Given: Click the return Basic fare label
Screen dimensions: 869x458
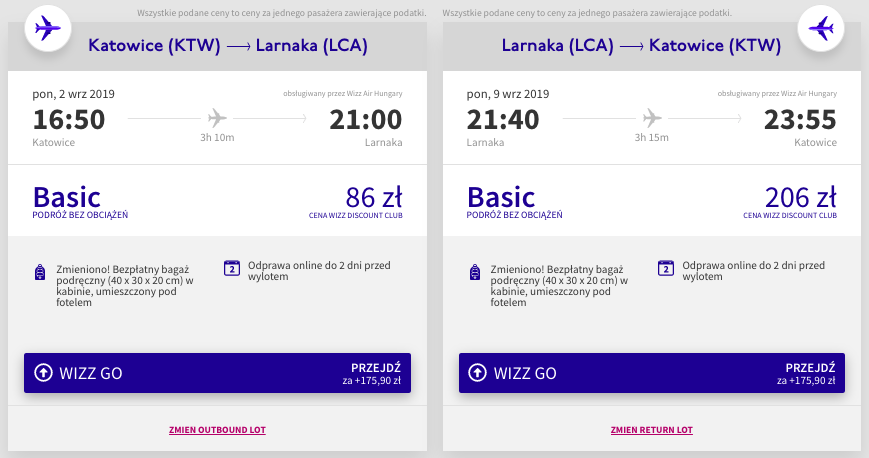Looking at the screenshot, I should tap(501, 197).
